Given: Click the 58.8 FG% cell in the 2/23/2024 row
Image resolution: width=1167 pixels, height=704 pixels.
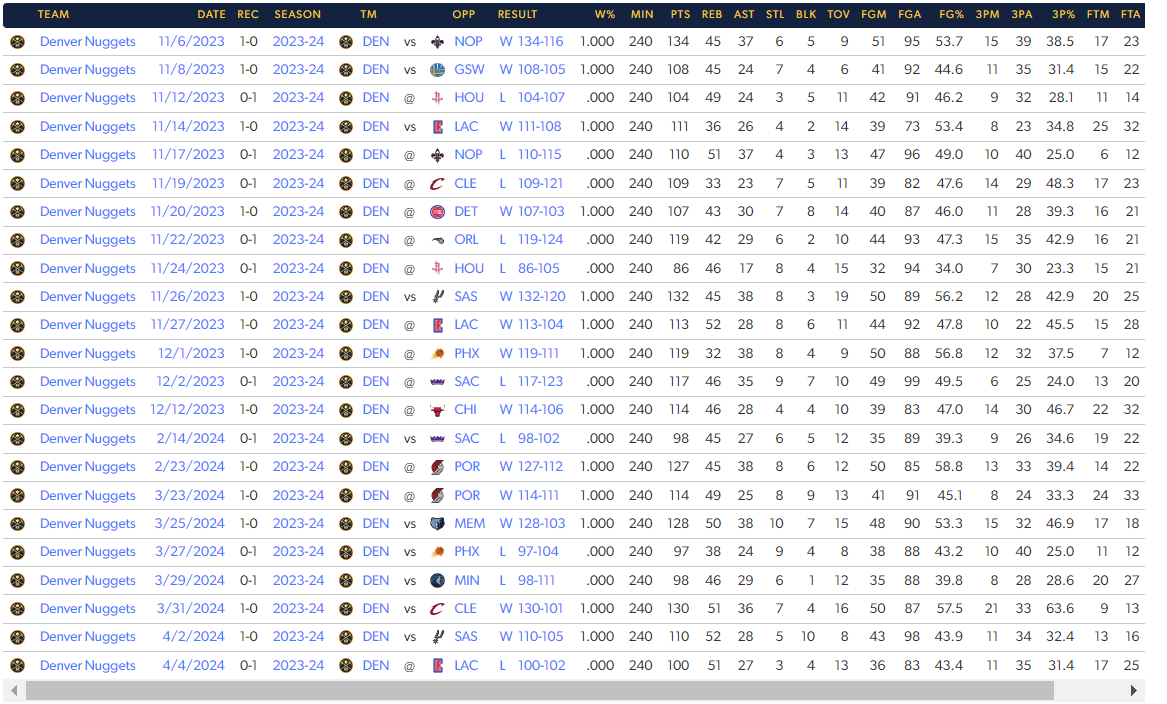Looking at the screenshot, I should tap(949, 467).
